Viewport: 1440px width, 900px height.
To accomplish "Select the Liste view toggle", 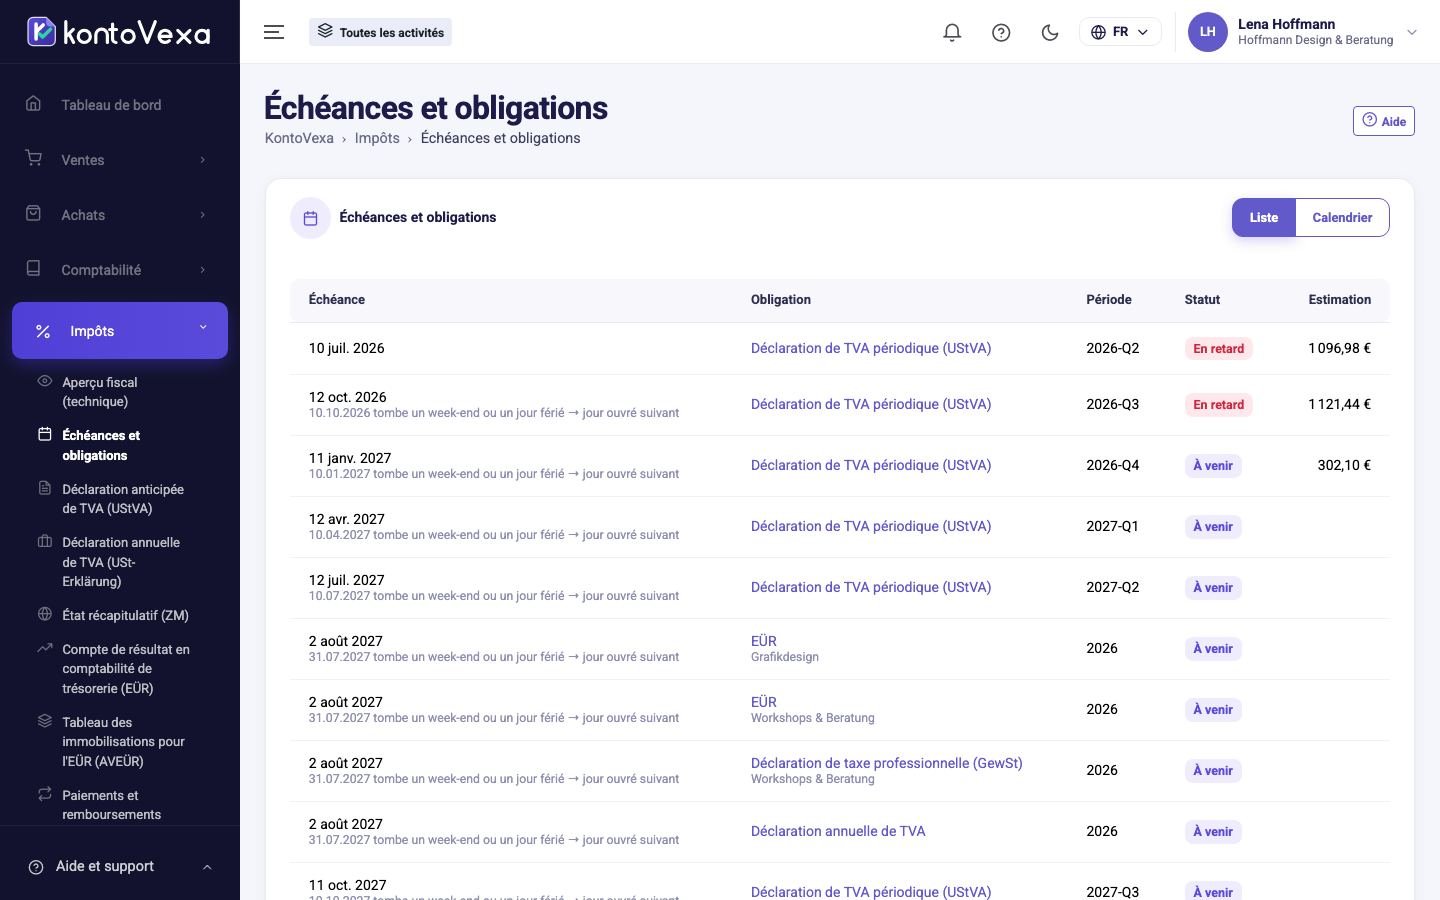I will click(x=1263, y=218).
